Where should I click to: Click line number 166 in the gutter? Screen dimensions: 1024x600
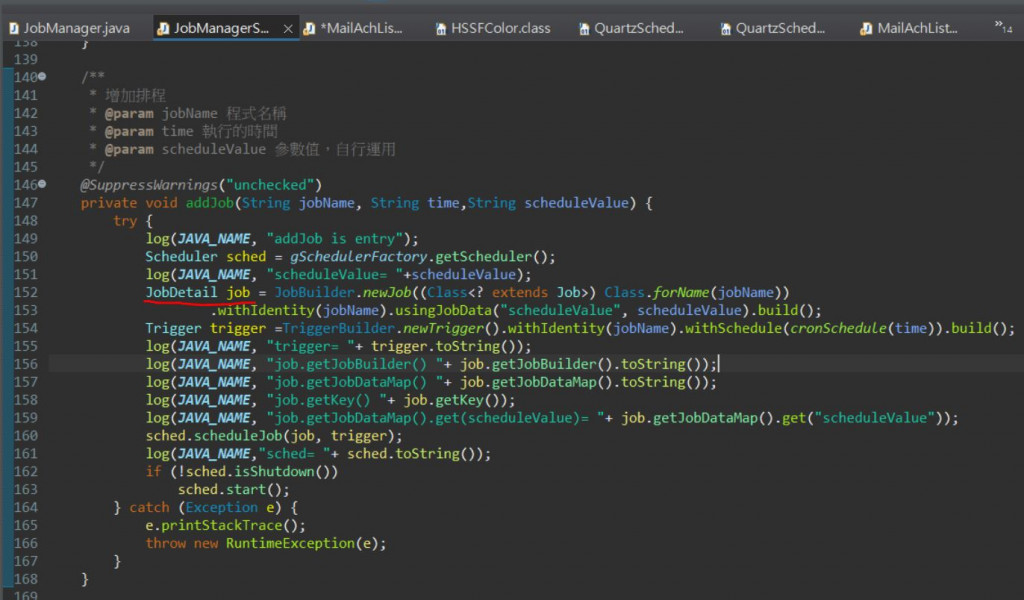[25, 543]
